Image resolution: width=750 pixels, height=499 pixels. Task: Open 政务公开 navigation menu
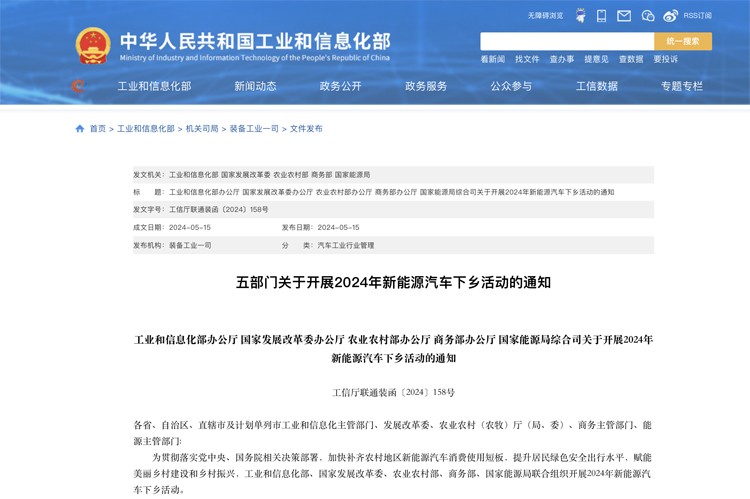(x=341, y=86)
